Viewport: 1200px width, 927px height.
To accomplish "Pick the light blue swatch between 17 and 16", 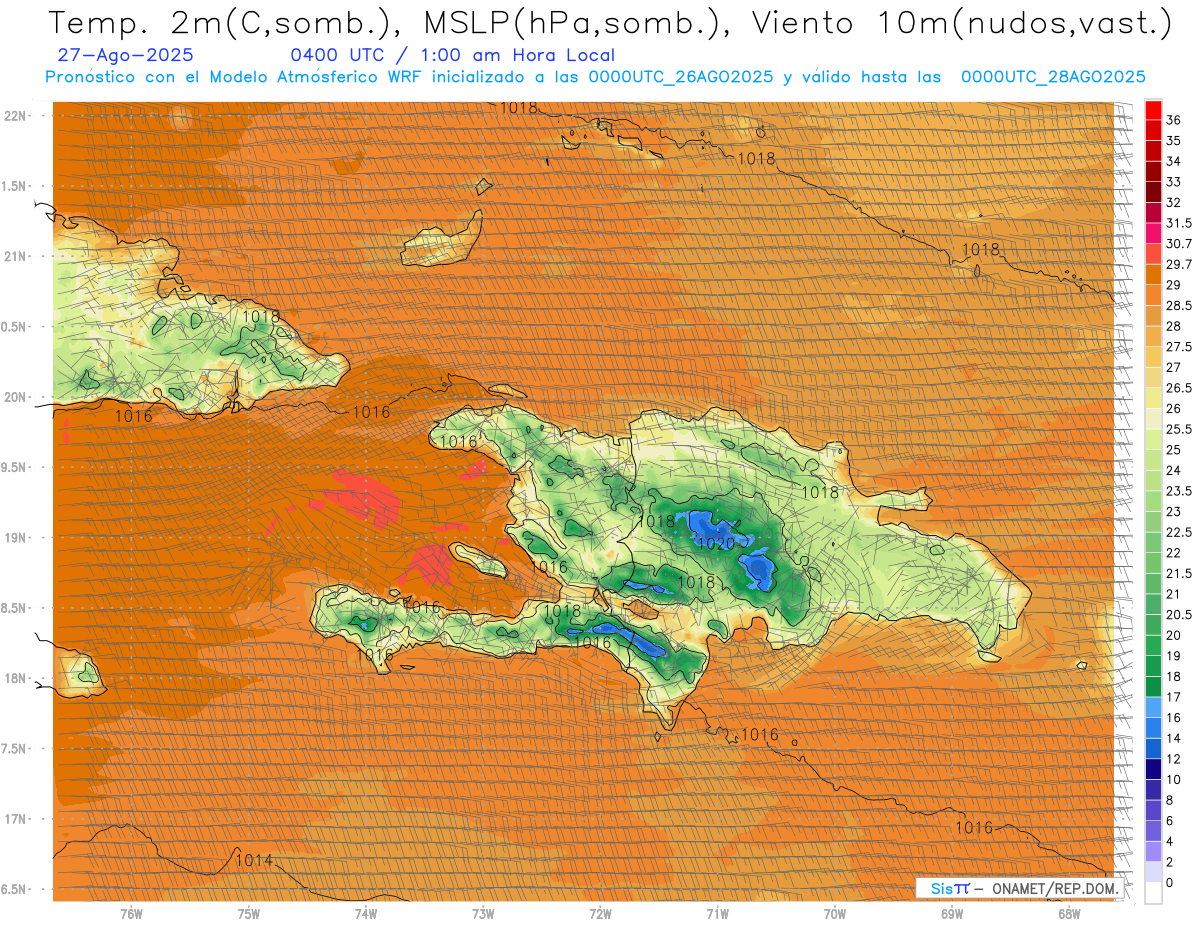I will (x=1153, y=707).
